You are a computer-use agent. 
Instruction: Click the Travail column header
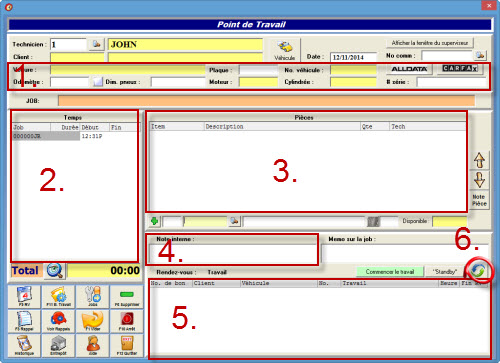(x=390, y=283)
